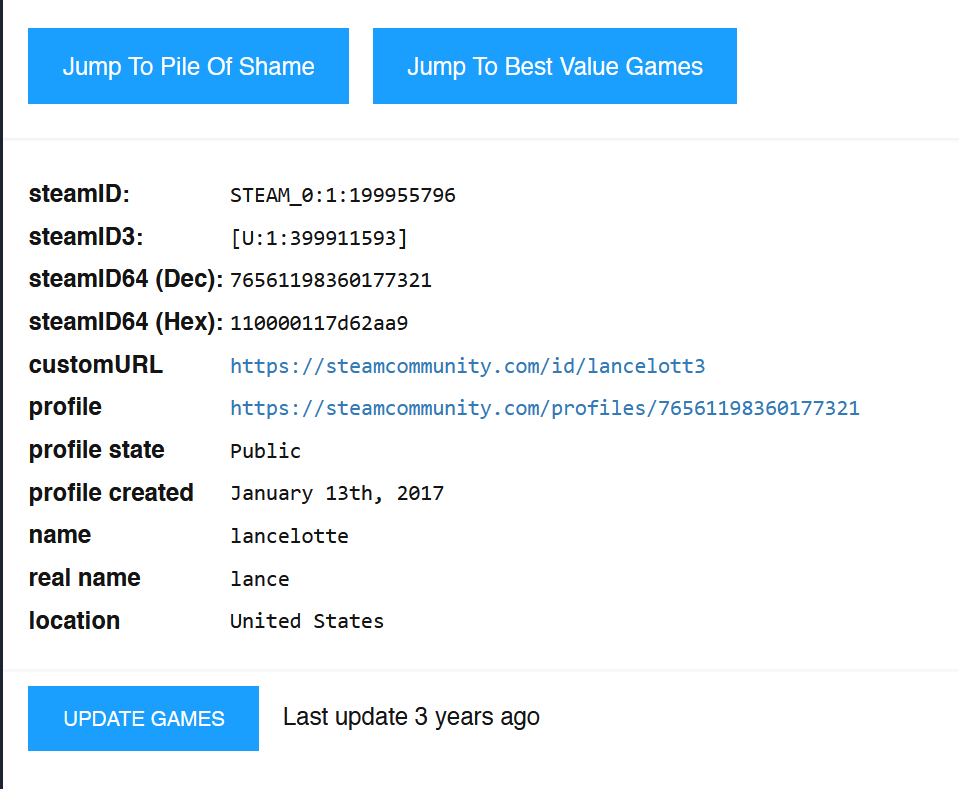Select the steamID64 (Dec) value 76561198360177321

330,280
